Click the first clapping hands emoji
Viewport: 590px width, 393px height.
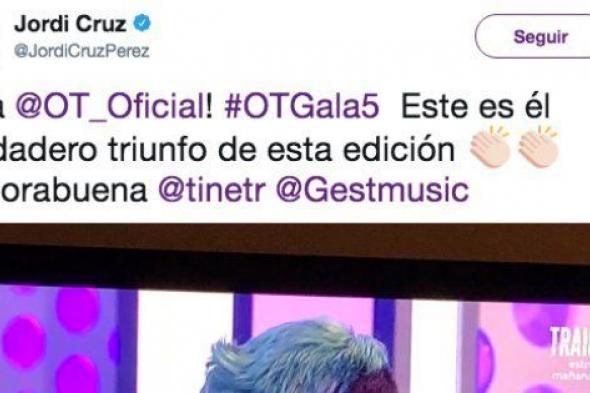(x=490, y=147)
